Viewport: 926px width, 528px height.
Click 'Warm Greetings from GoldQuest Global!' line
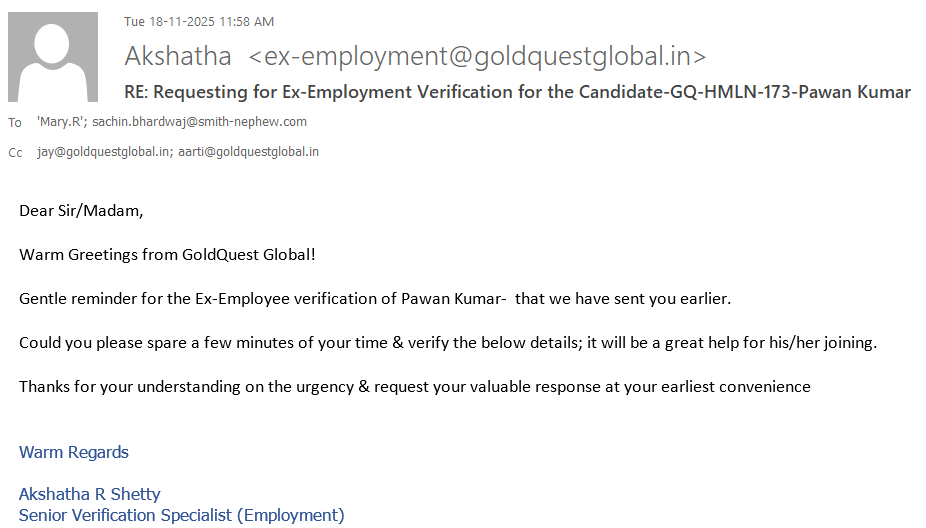(x=167, y=255)
